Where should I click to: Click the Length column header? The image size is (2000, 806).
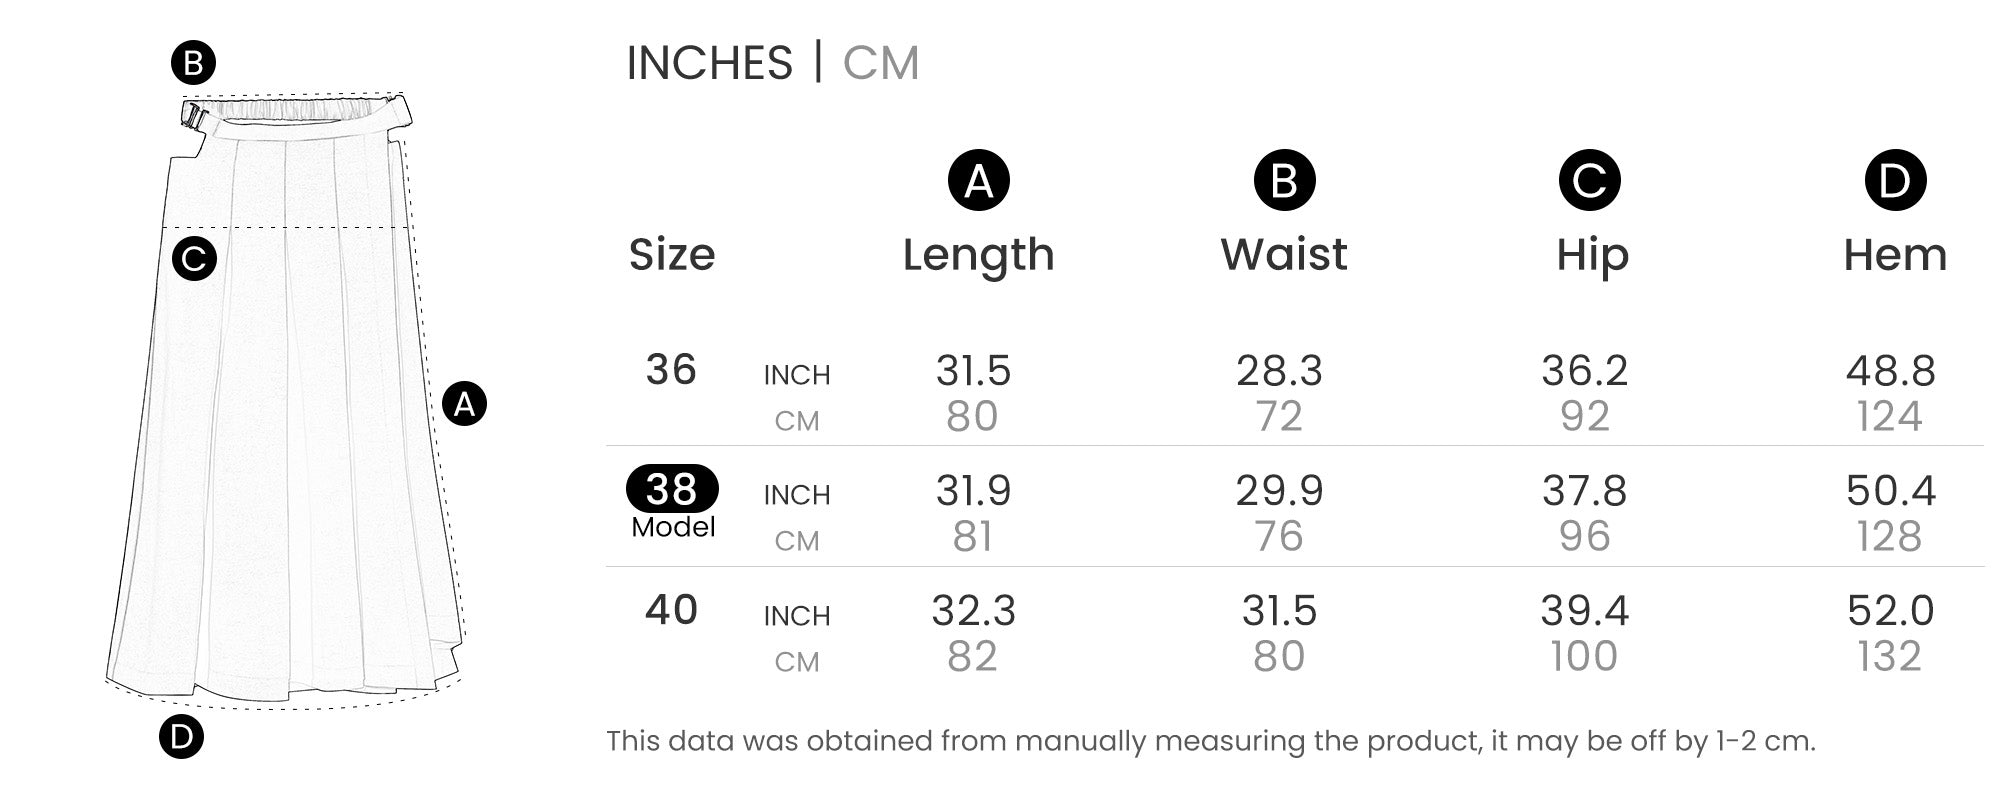978,255
